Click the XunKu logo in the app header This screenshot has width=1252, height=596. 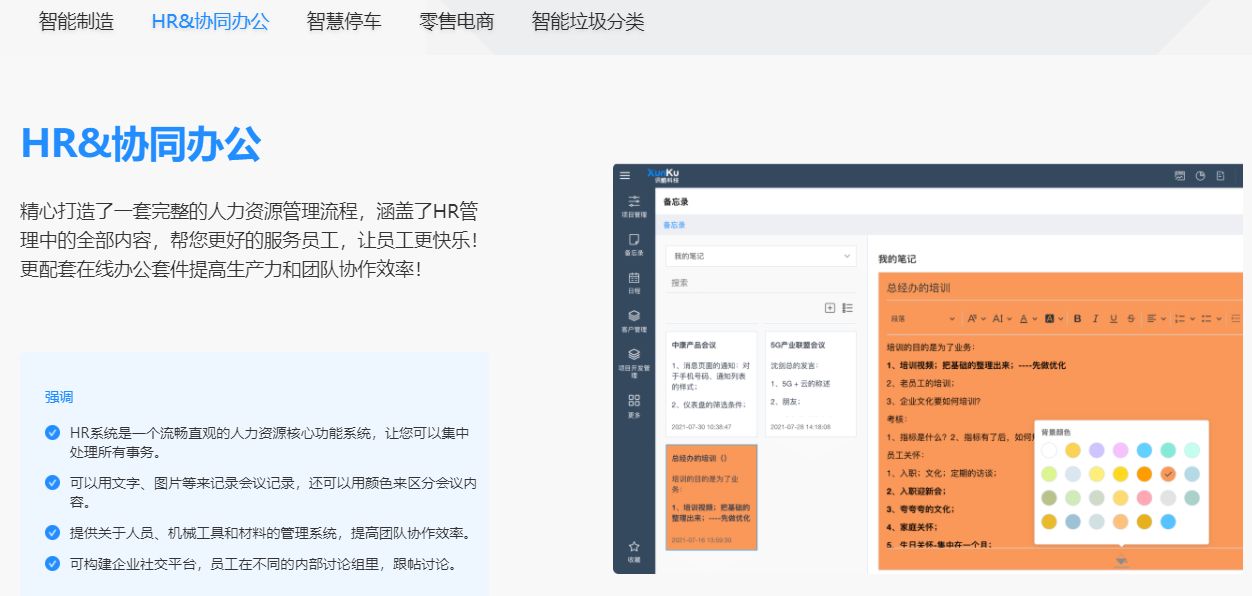663,174
